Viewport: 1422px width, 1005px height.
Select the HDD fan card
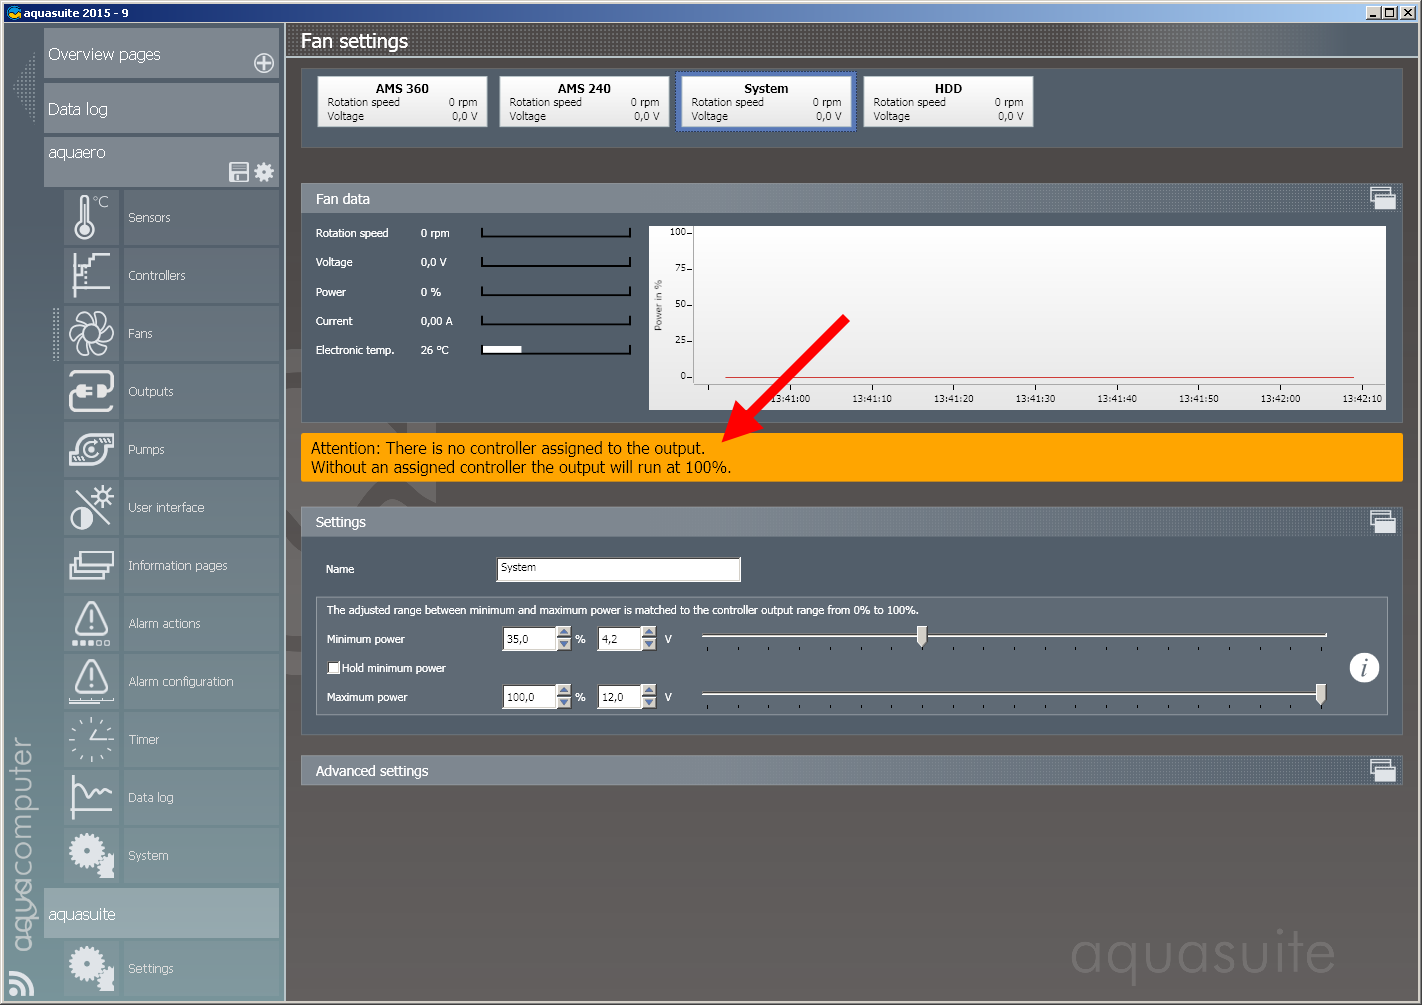pyautogui.click(x=948, y=102)
